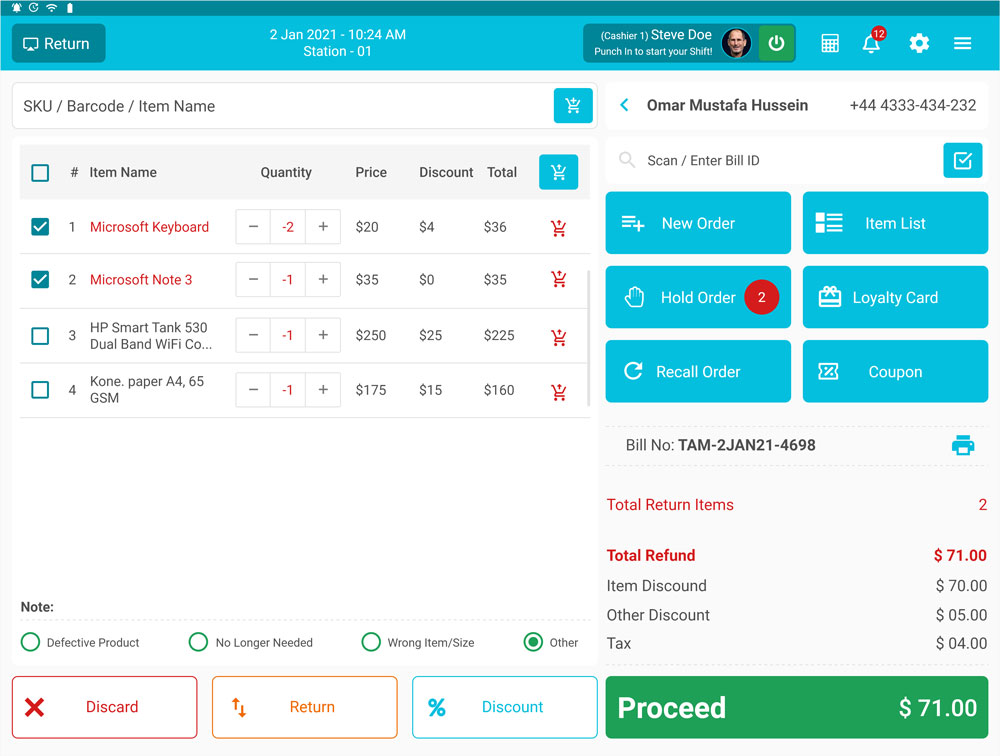Increase quantity of Kone paper A4
The image size is (1000, 756).
tap(322, 390)
